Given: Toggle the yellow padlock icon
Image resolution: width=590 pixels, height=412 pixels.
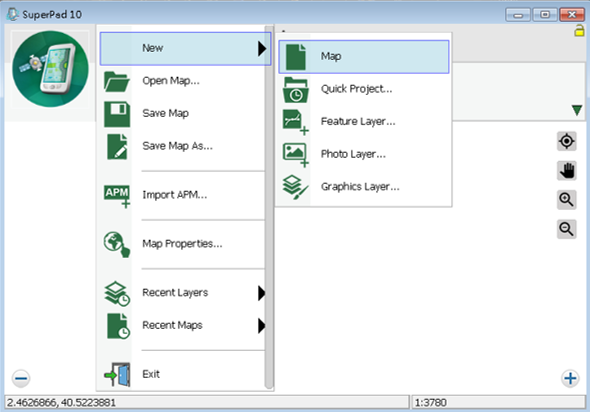Looking at the screenshot, I should tap(579, 31).
